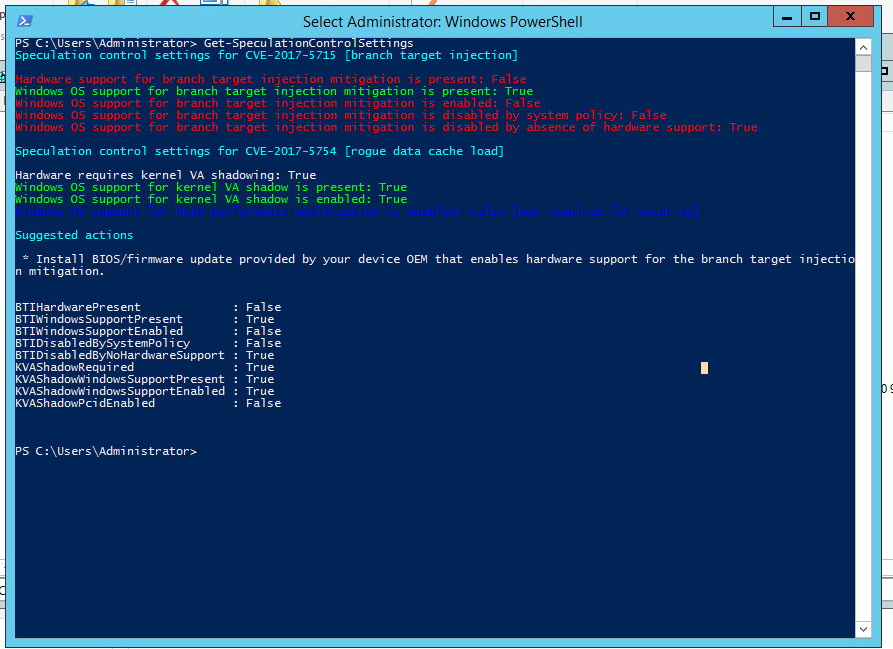Click the 'KVAShadowWindowsSupportPresent' property row
Viewport: 893px width, 649px height.
[145, 379]
